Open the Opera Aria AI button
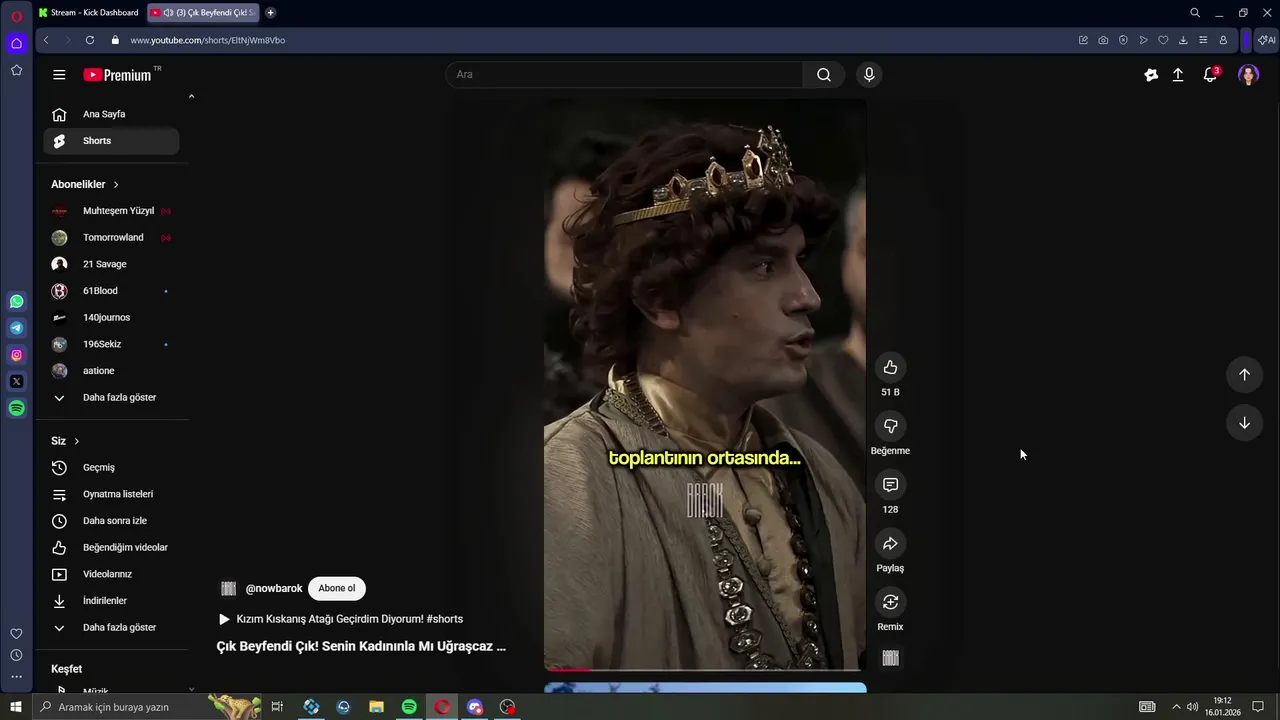The height and width of the screenshot is (720, 1280). 1266,40
